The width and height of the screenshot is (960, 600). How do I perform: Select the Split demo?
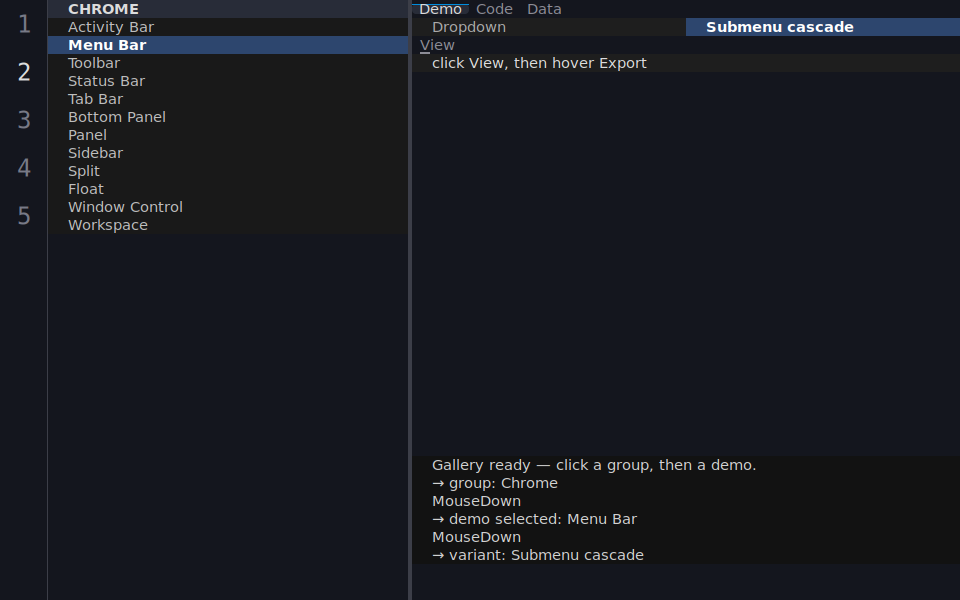point(228,171)
